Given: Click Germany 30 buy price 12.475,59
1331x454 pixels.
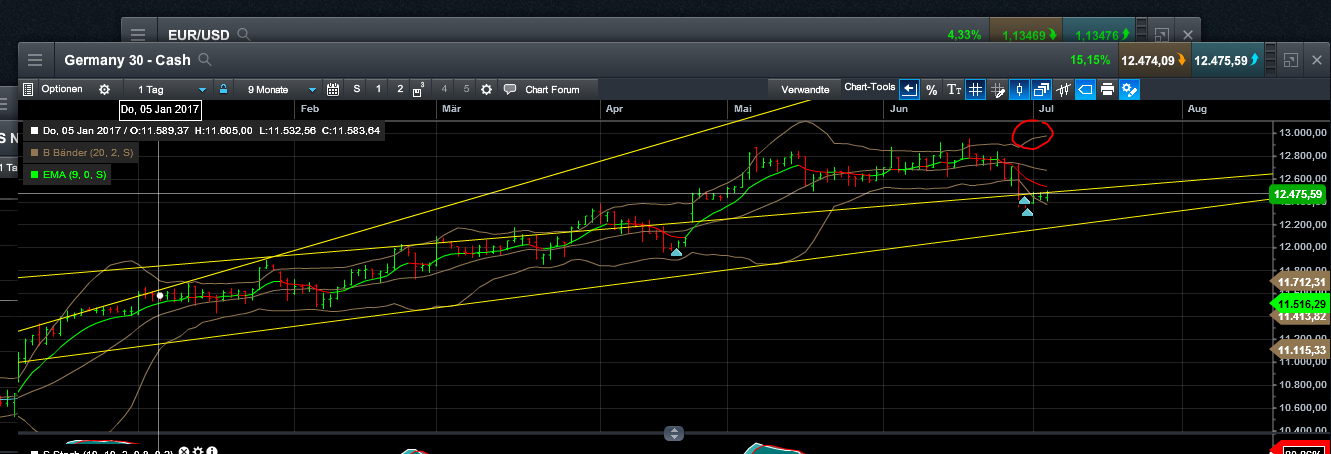Looking at the screenshot, I should (x=1227, y=60).
